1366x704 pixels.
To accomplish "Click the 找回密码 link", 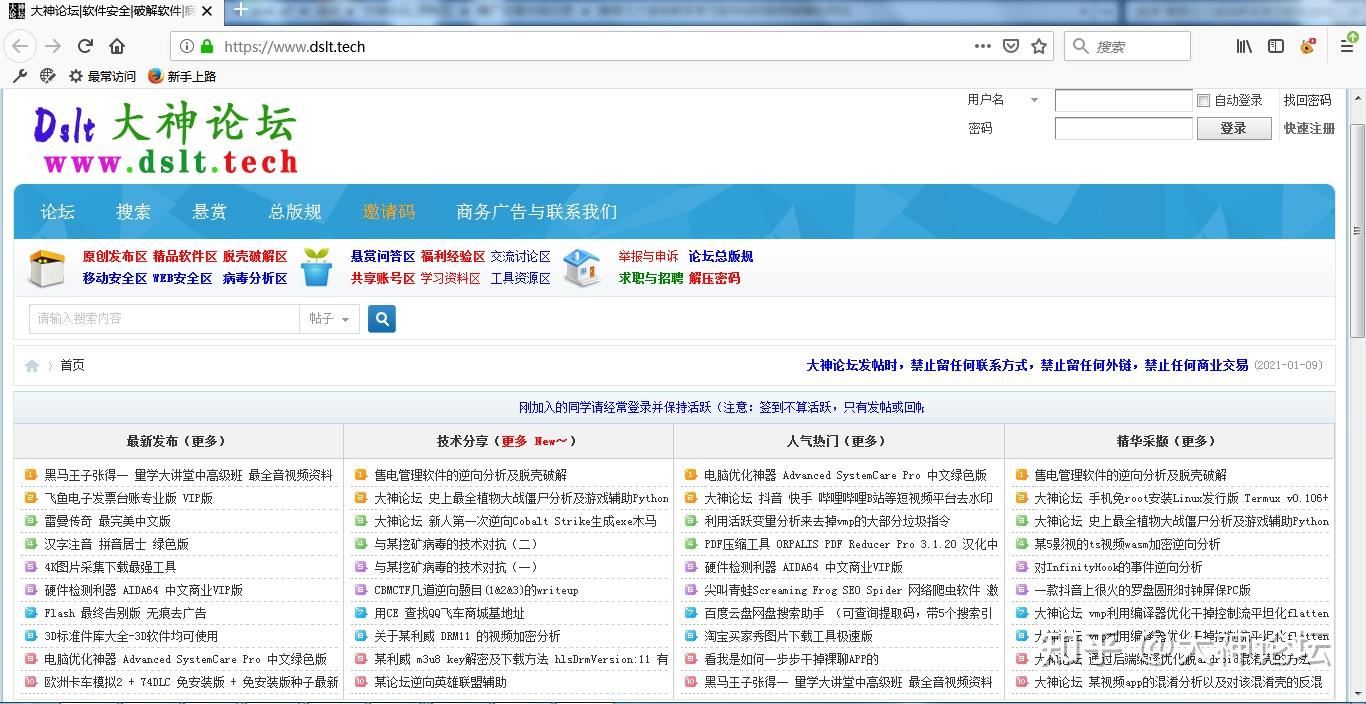I will coord(1308,100).
